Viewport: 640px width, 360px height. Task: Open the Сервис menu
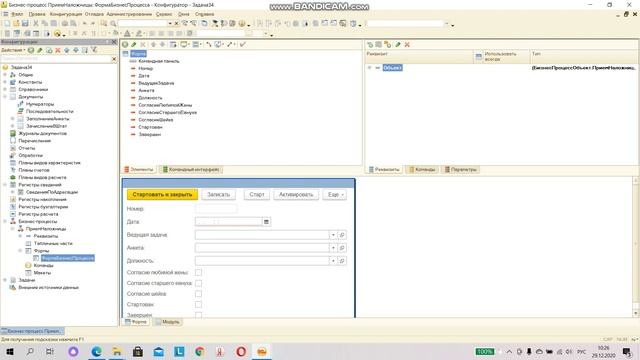[164, 14]
